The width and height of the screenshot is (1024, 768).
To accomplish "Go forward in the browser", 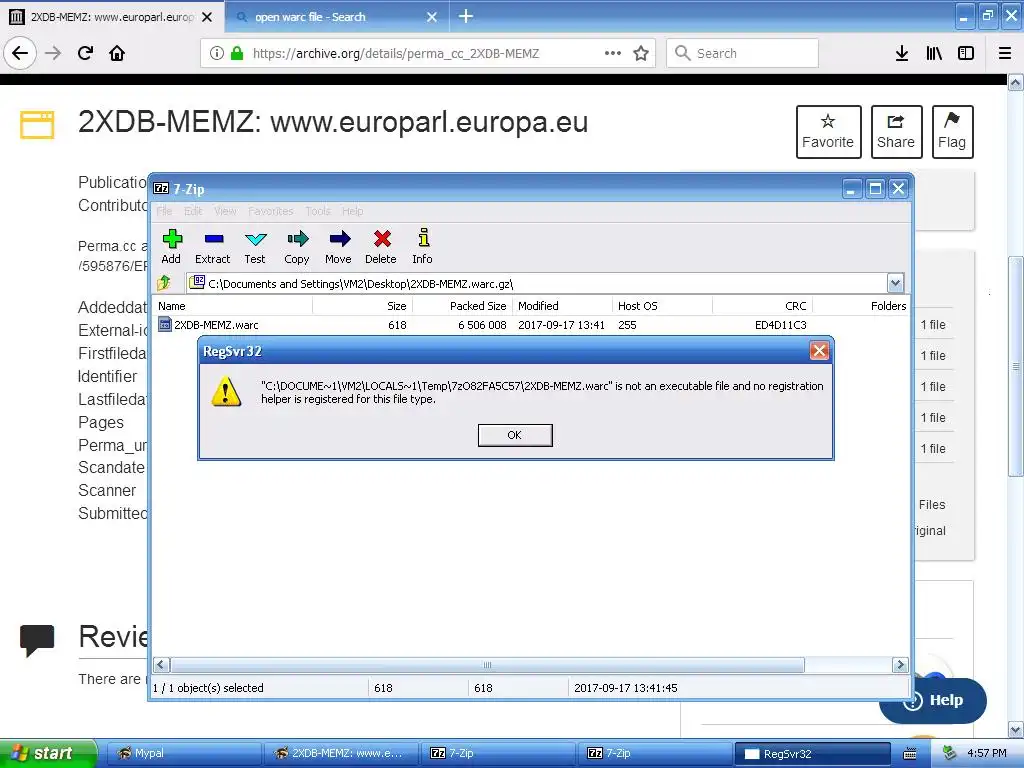I will coord(53,53).
